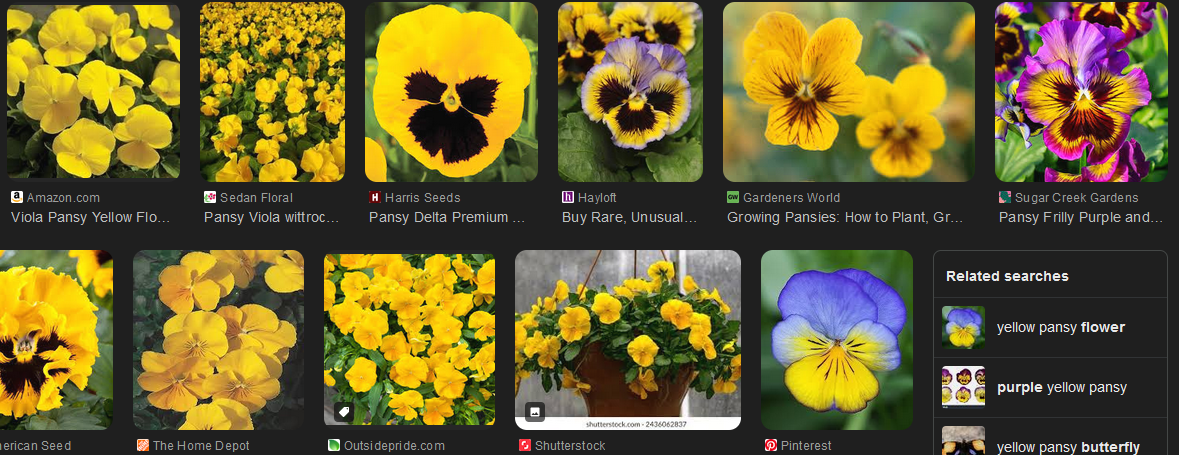Click the Shutterstock favicon
Viewport: 1179px width, 455px height.
click(525, 446)
